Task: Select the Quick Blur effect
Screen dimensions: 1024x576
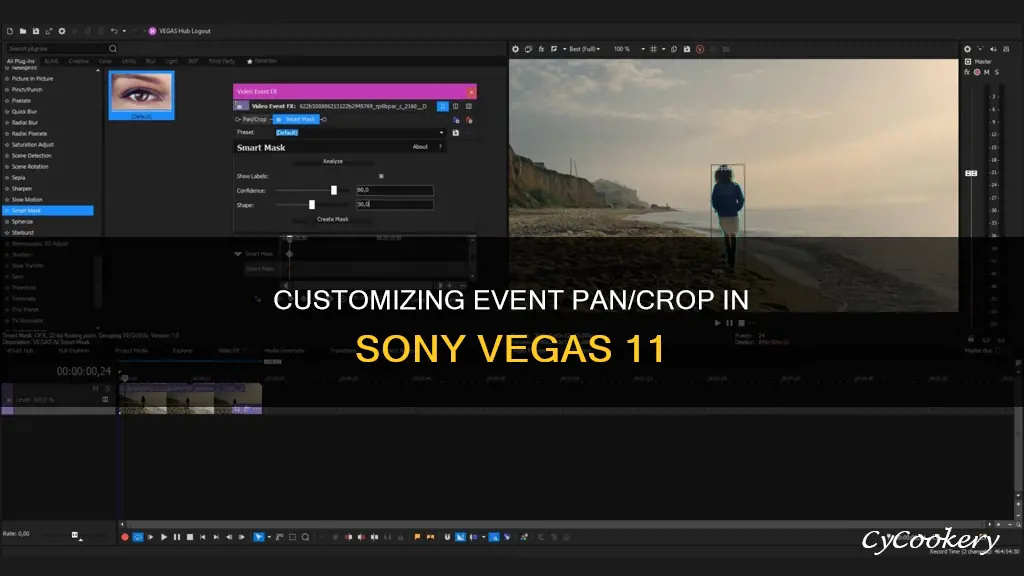Action: [24, 112]
